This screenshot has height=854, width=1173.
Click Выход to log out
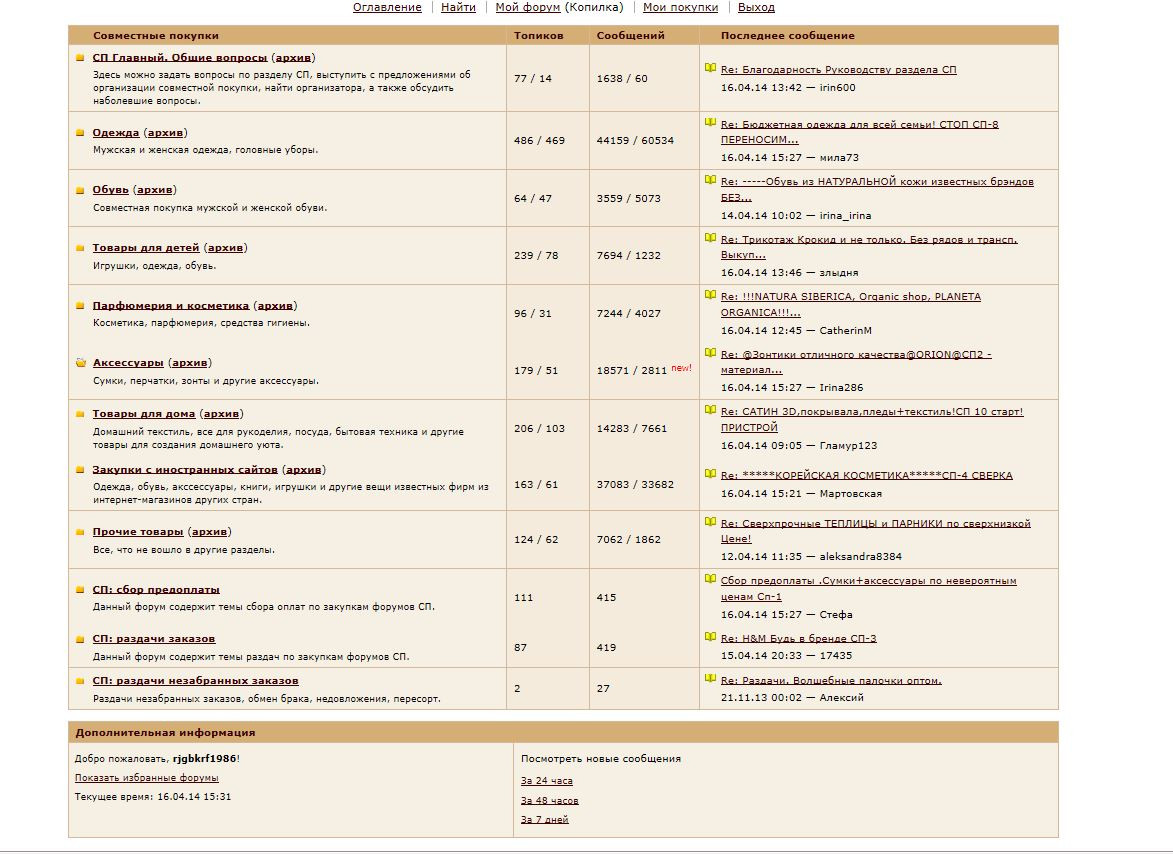[756, 7]
